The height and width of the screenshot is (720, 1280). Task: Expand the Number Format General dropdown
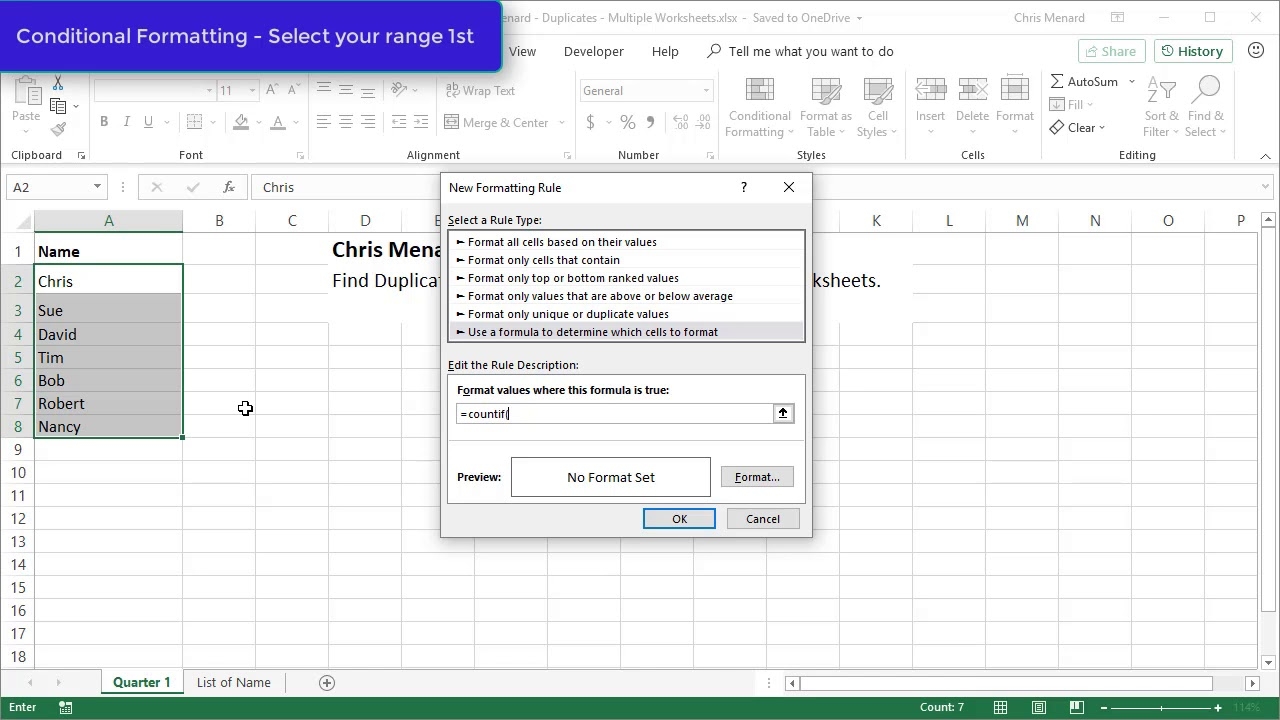coord(705,91)
